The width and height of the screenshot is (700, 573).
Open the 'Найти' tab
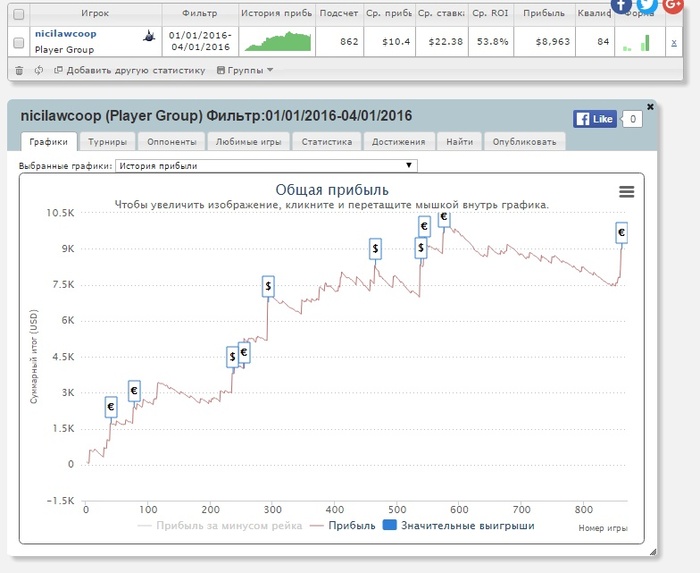click(459, 142)
